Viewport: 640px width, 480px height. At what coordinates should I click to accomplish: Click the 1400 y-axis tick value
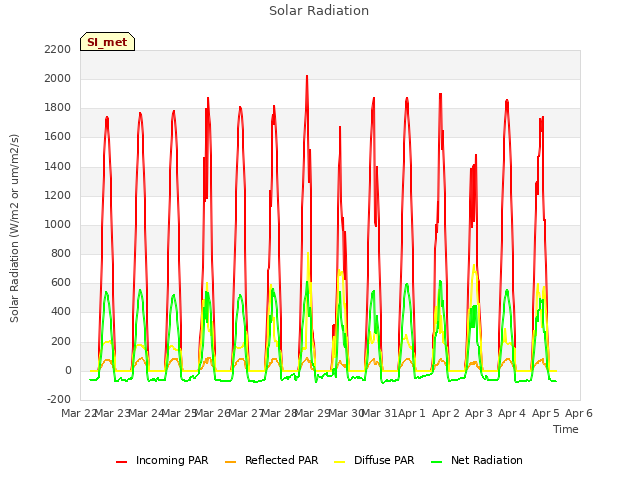pyautogui.click(x=58, y=166)
